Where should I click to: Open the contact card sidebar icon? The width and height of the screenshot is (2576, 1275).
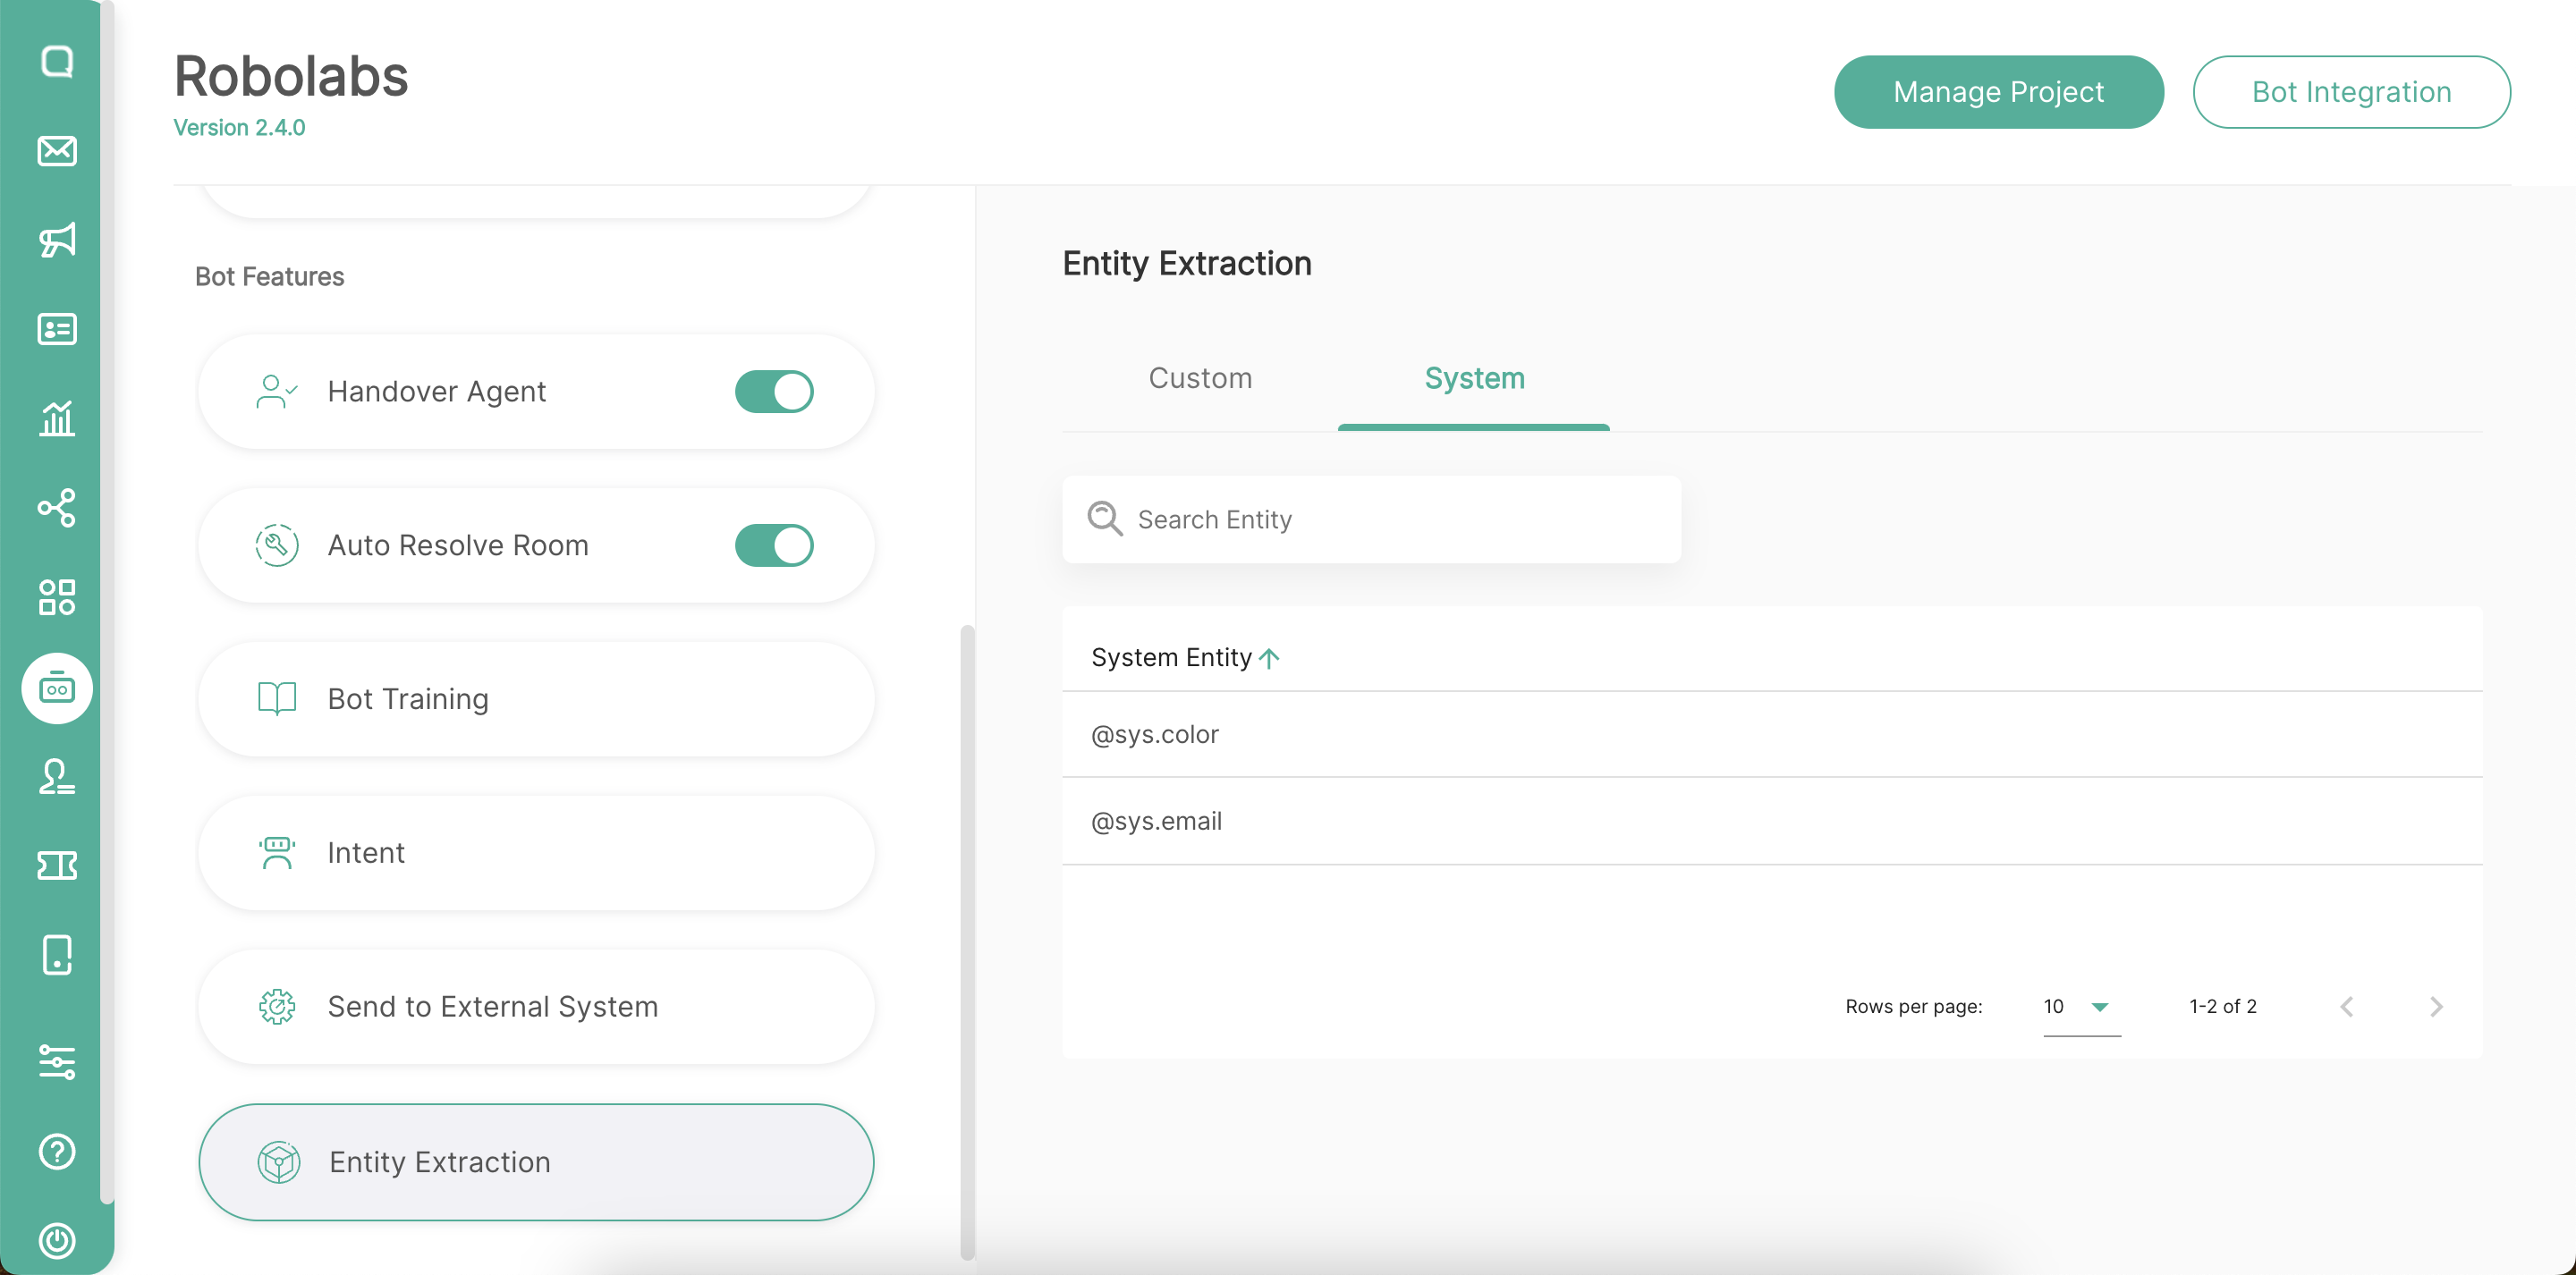click(57, 329)
